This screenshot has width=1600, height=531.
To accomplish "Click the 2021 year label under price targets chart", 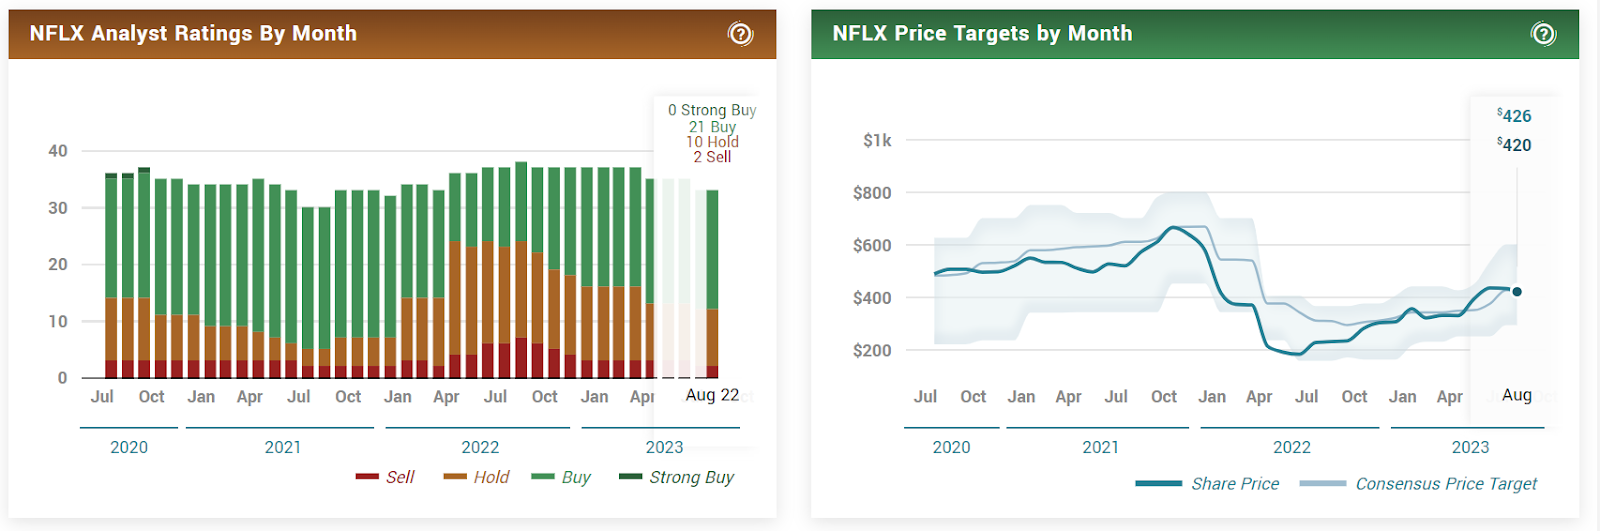I will [x=1100, y=447].
